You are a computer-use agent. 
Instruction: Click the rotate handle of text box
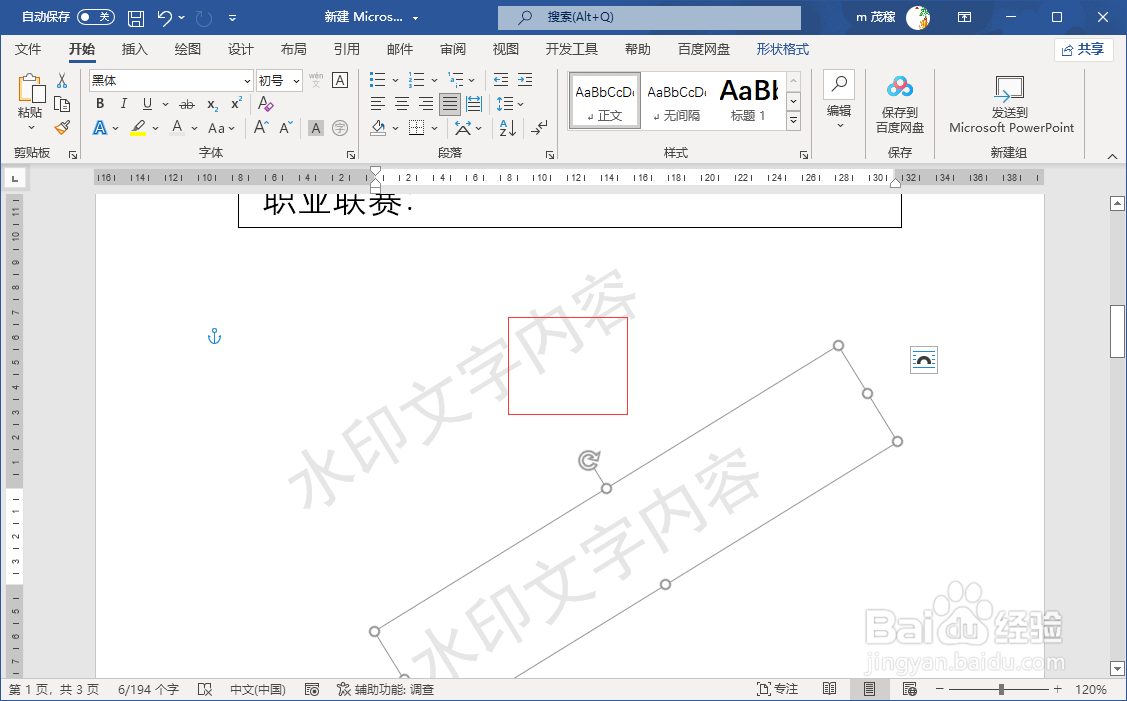tap(589, 460)
